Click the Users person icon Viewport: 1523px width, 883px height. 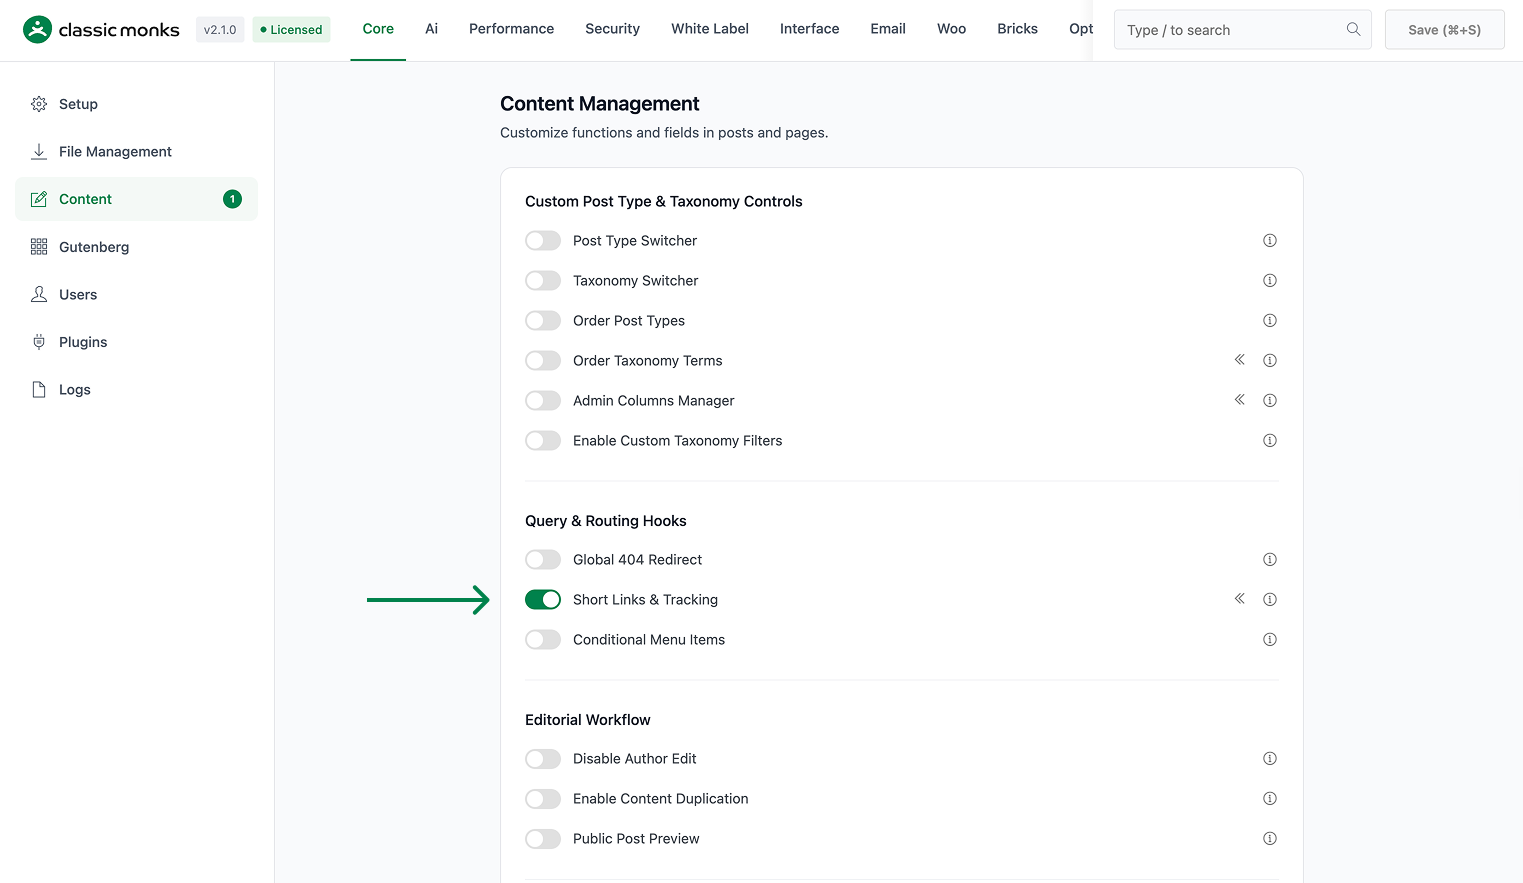[39, 294]
